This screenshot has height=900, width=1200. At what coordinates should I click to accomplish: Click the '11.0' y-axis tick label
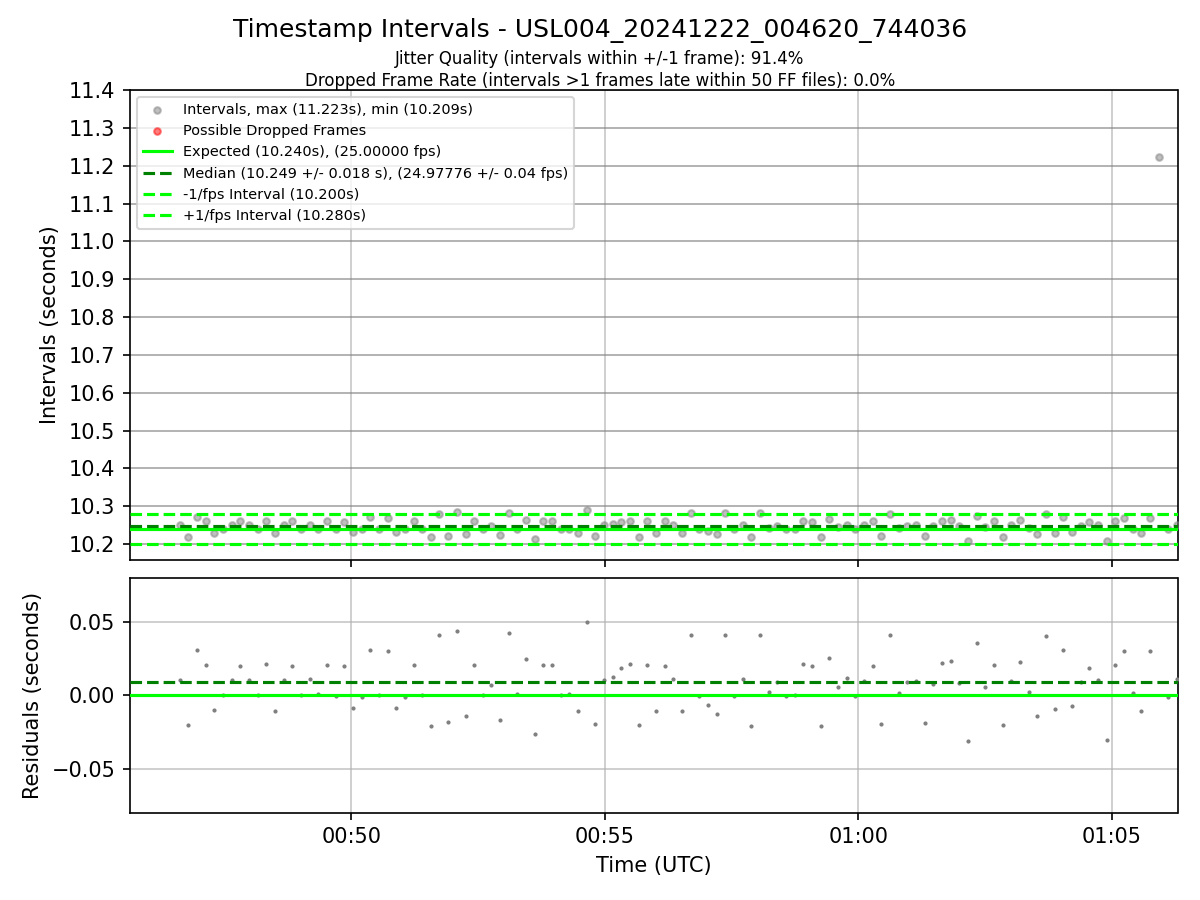point(91,242)
